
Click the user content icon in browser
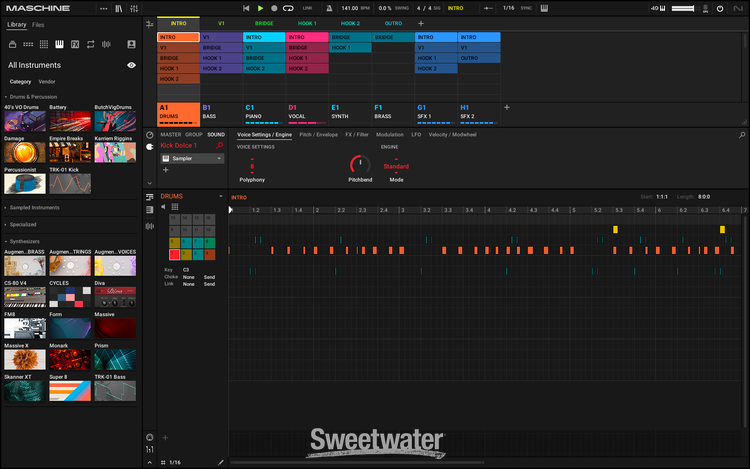130,44
